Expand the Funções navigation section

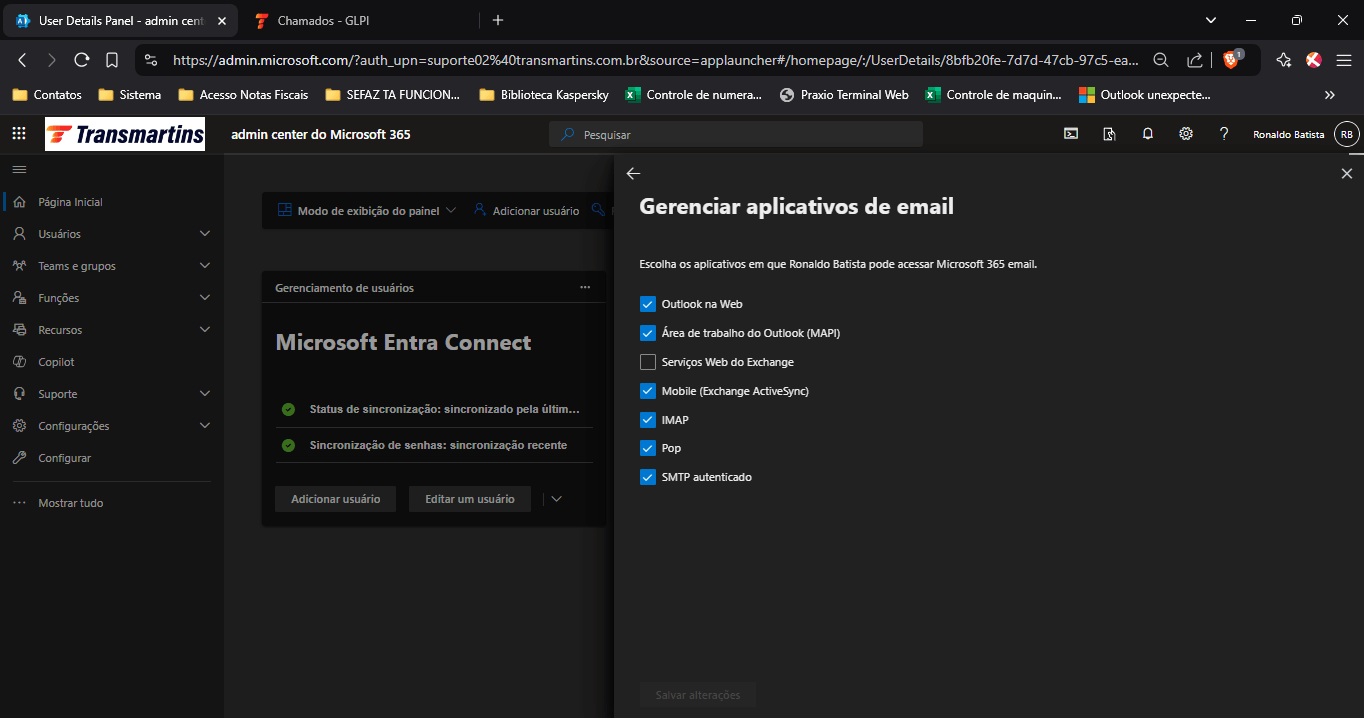205,298
